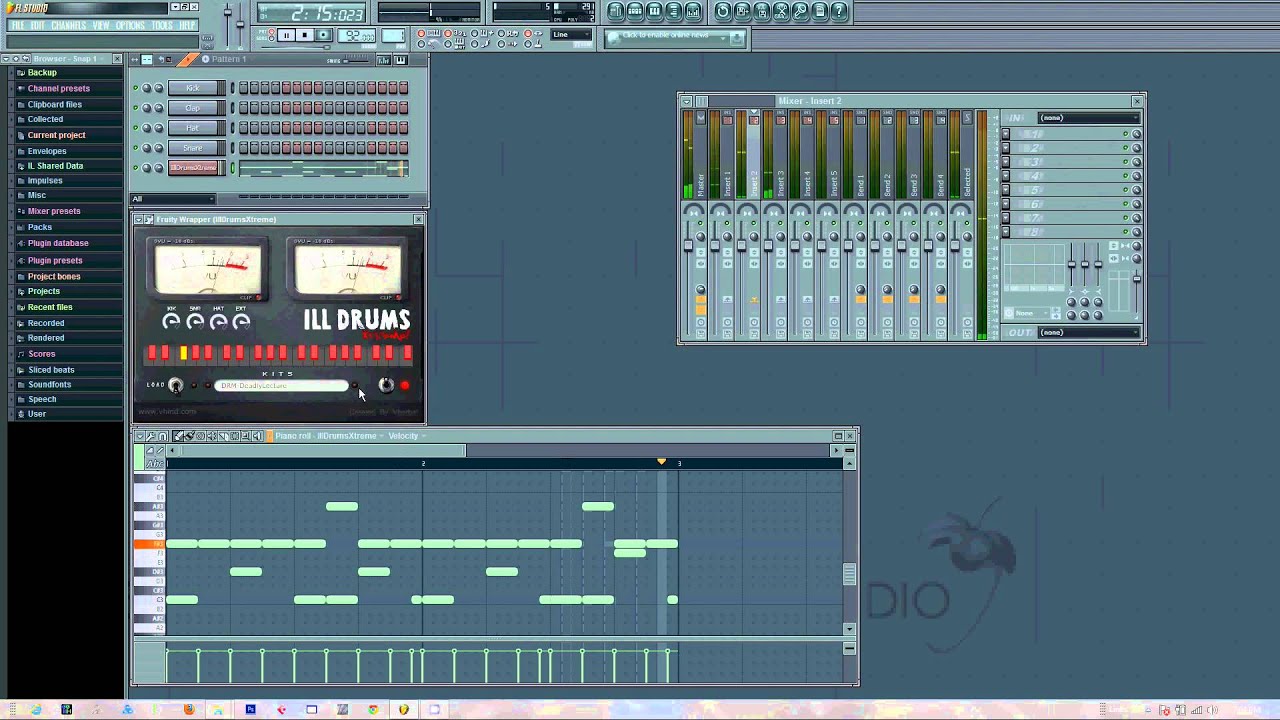Click the undo history circular arrow icon
This screenshot has height=720, width=1280.
pos(723,12)
